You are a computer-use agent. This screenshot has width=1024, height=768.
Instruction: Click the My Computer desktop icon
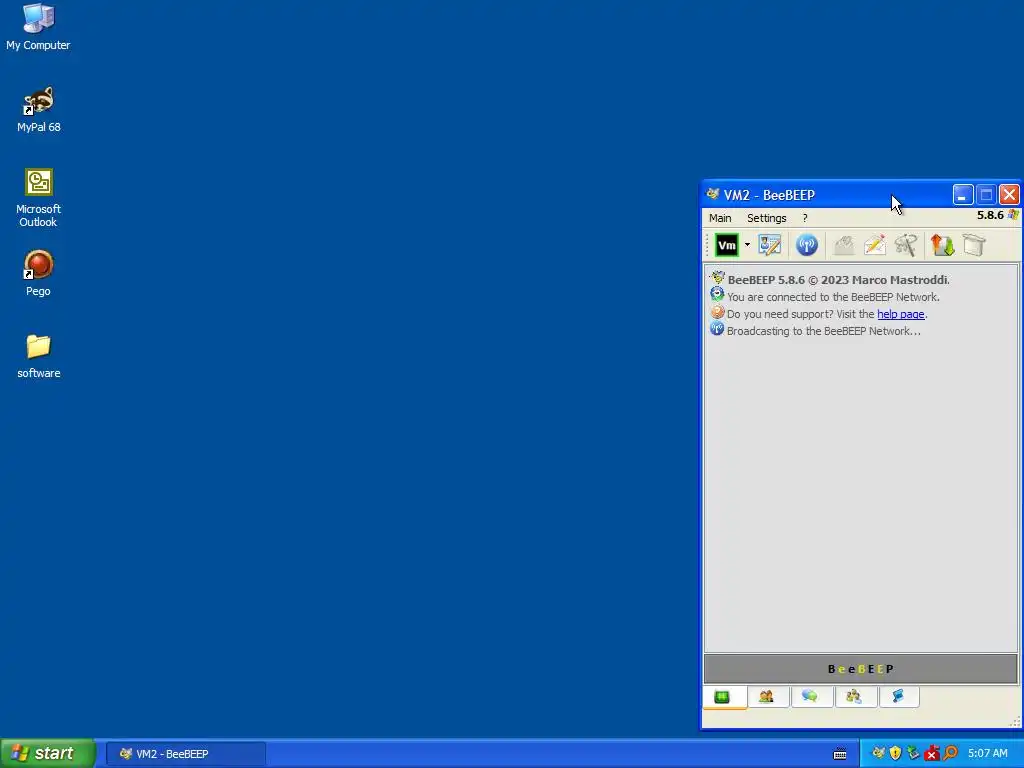(38, 27)
